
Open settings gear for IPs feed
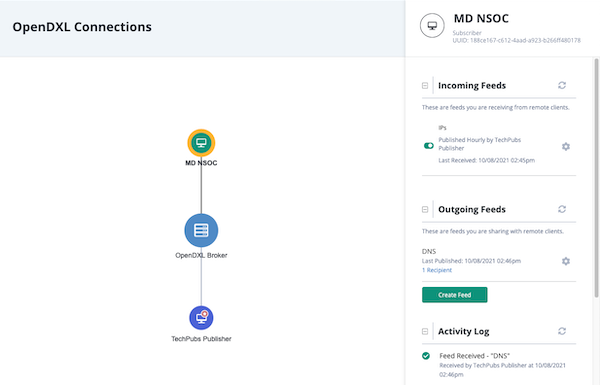[x=566, y=147]
